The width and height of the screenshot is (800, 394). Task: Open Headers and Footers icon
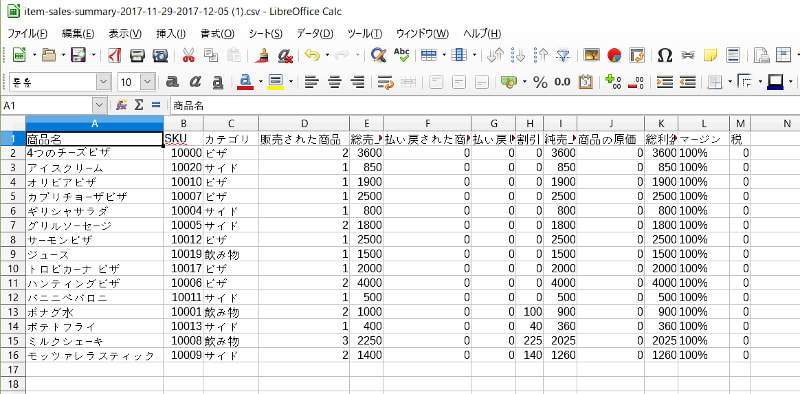coord(733,55)
